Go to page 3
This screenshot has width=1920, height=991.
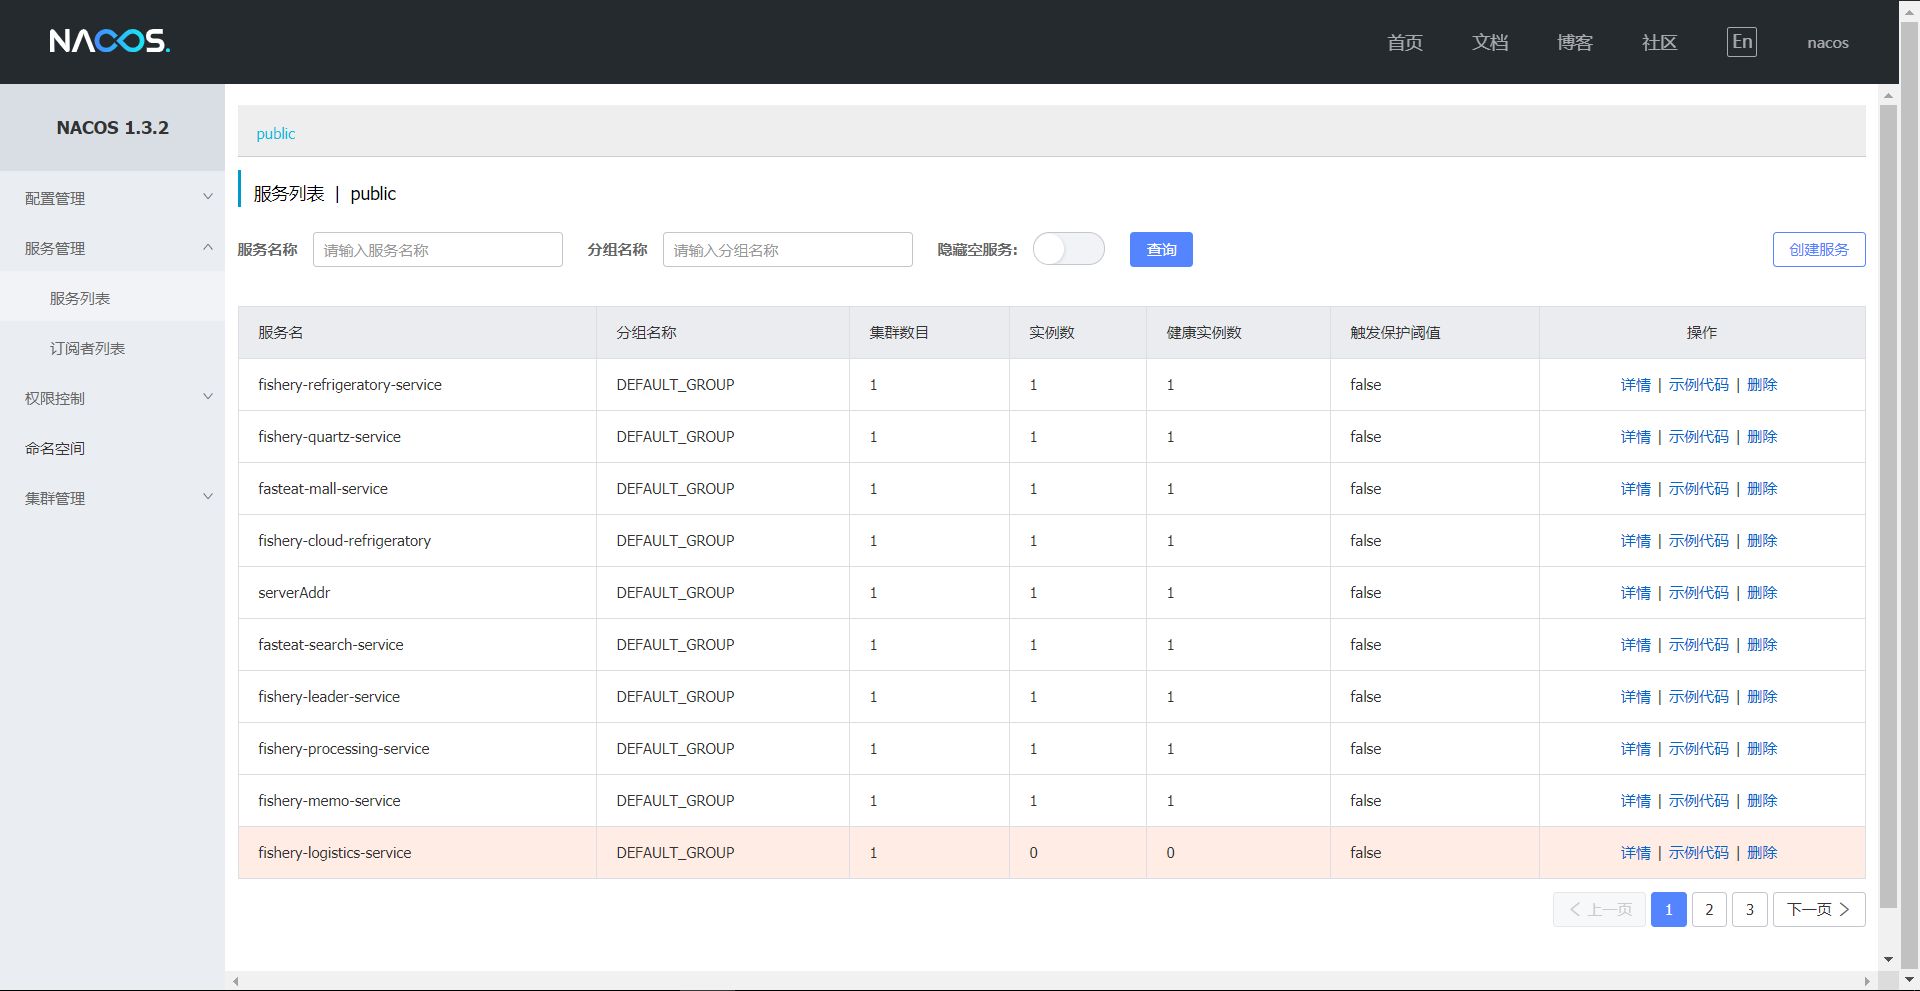point(1750,909)
